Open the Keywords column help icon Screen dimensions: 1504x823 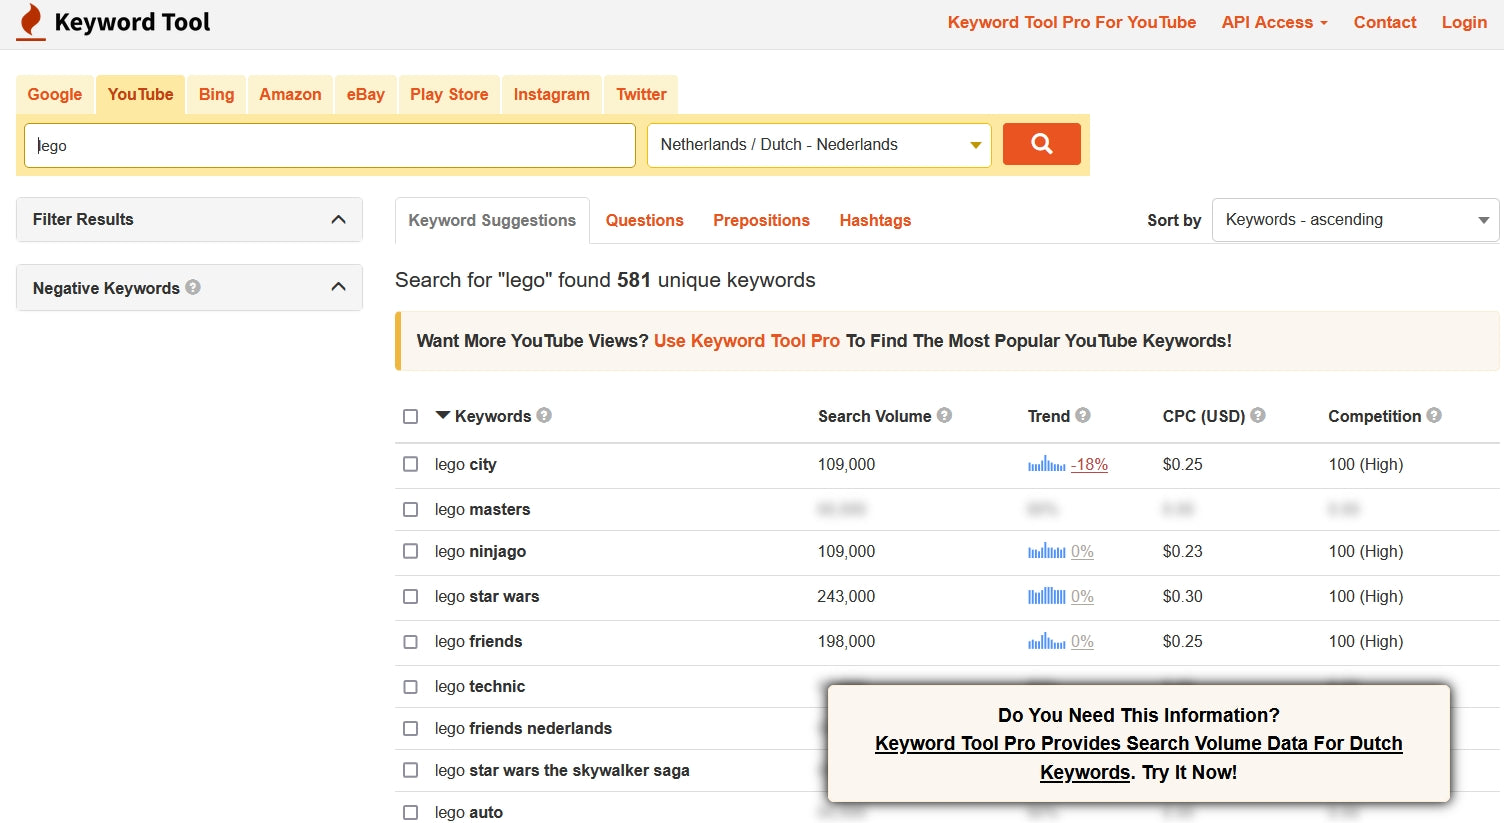point(544,415)
